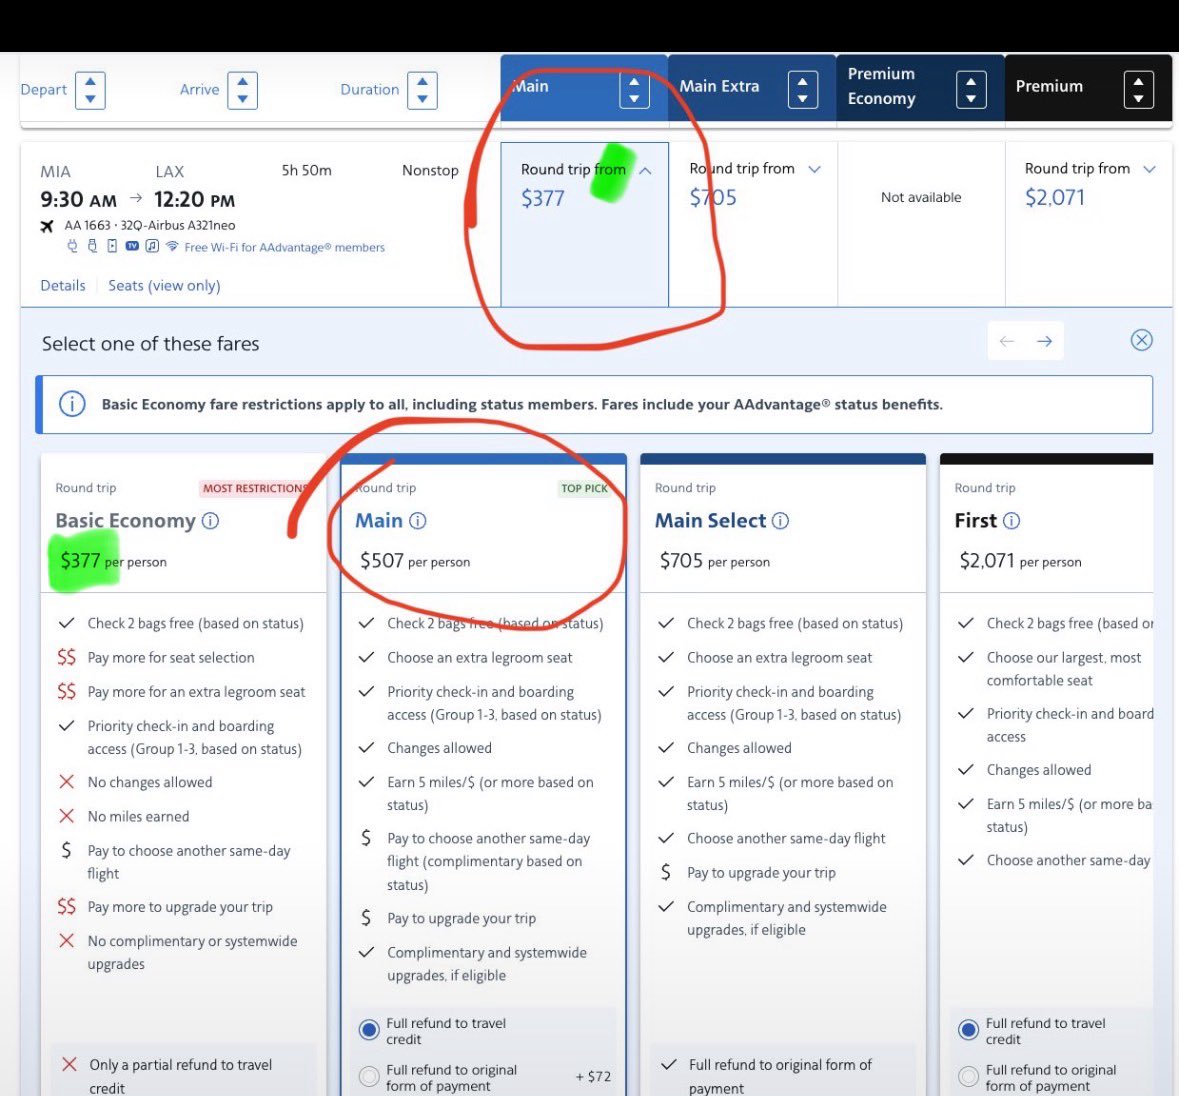The image size is (1179, 1096).
Task: Click $507 per person Main price
Action: (x=415, y=561)
